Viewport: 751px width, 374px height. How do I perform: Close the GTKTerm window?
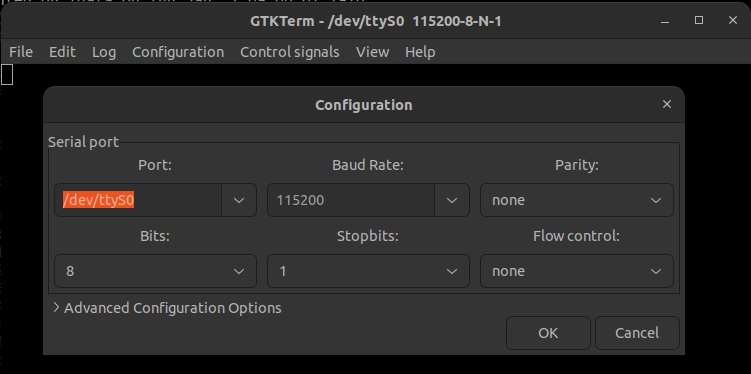coord(732,20)
